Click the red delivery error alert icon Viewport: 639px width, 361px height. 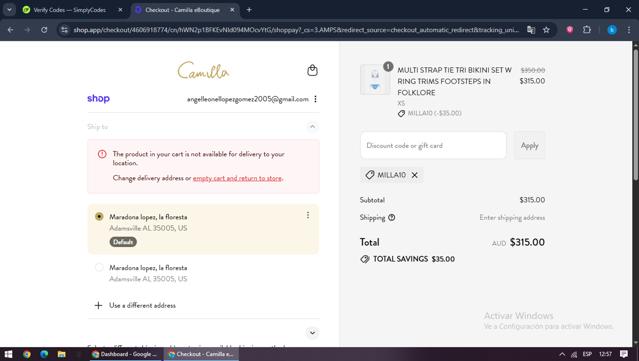click(x=102, y=154)
